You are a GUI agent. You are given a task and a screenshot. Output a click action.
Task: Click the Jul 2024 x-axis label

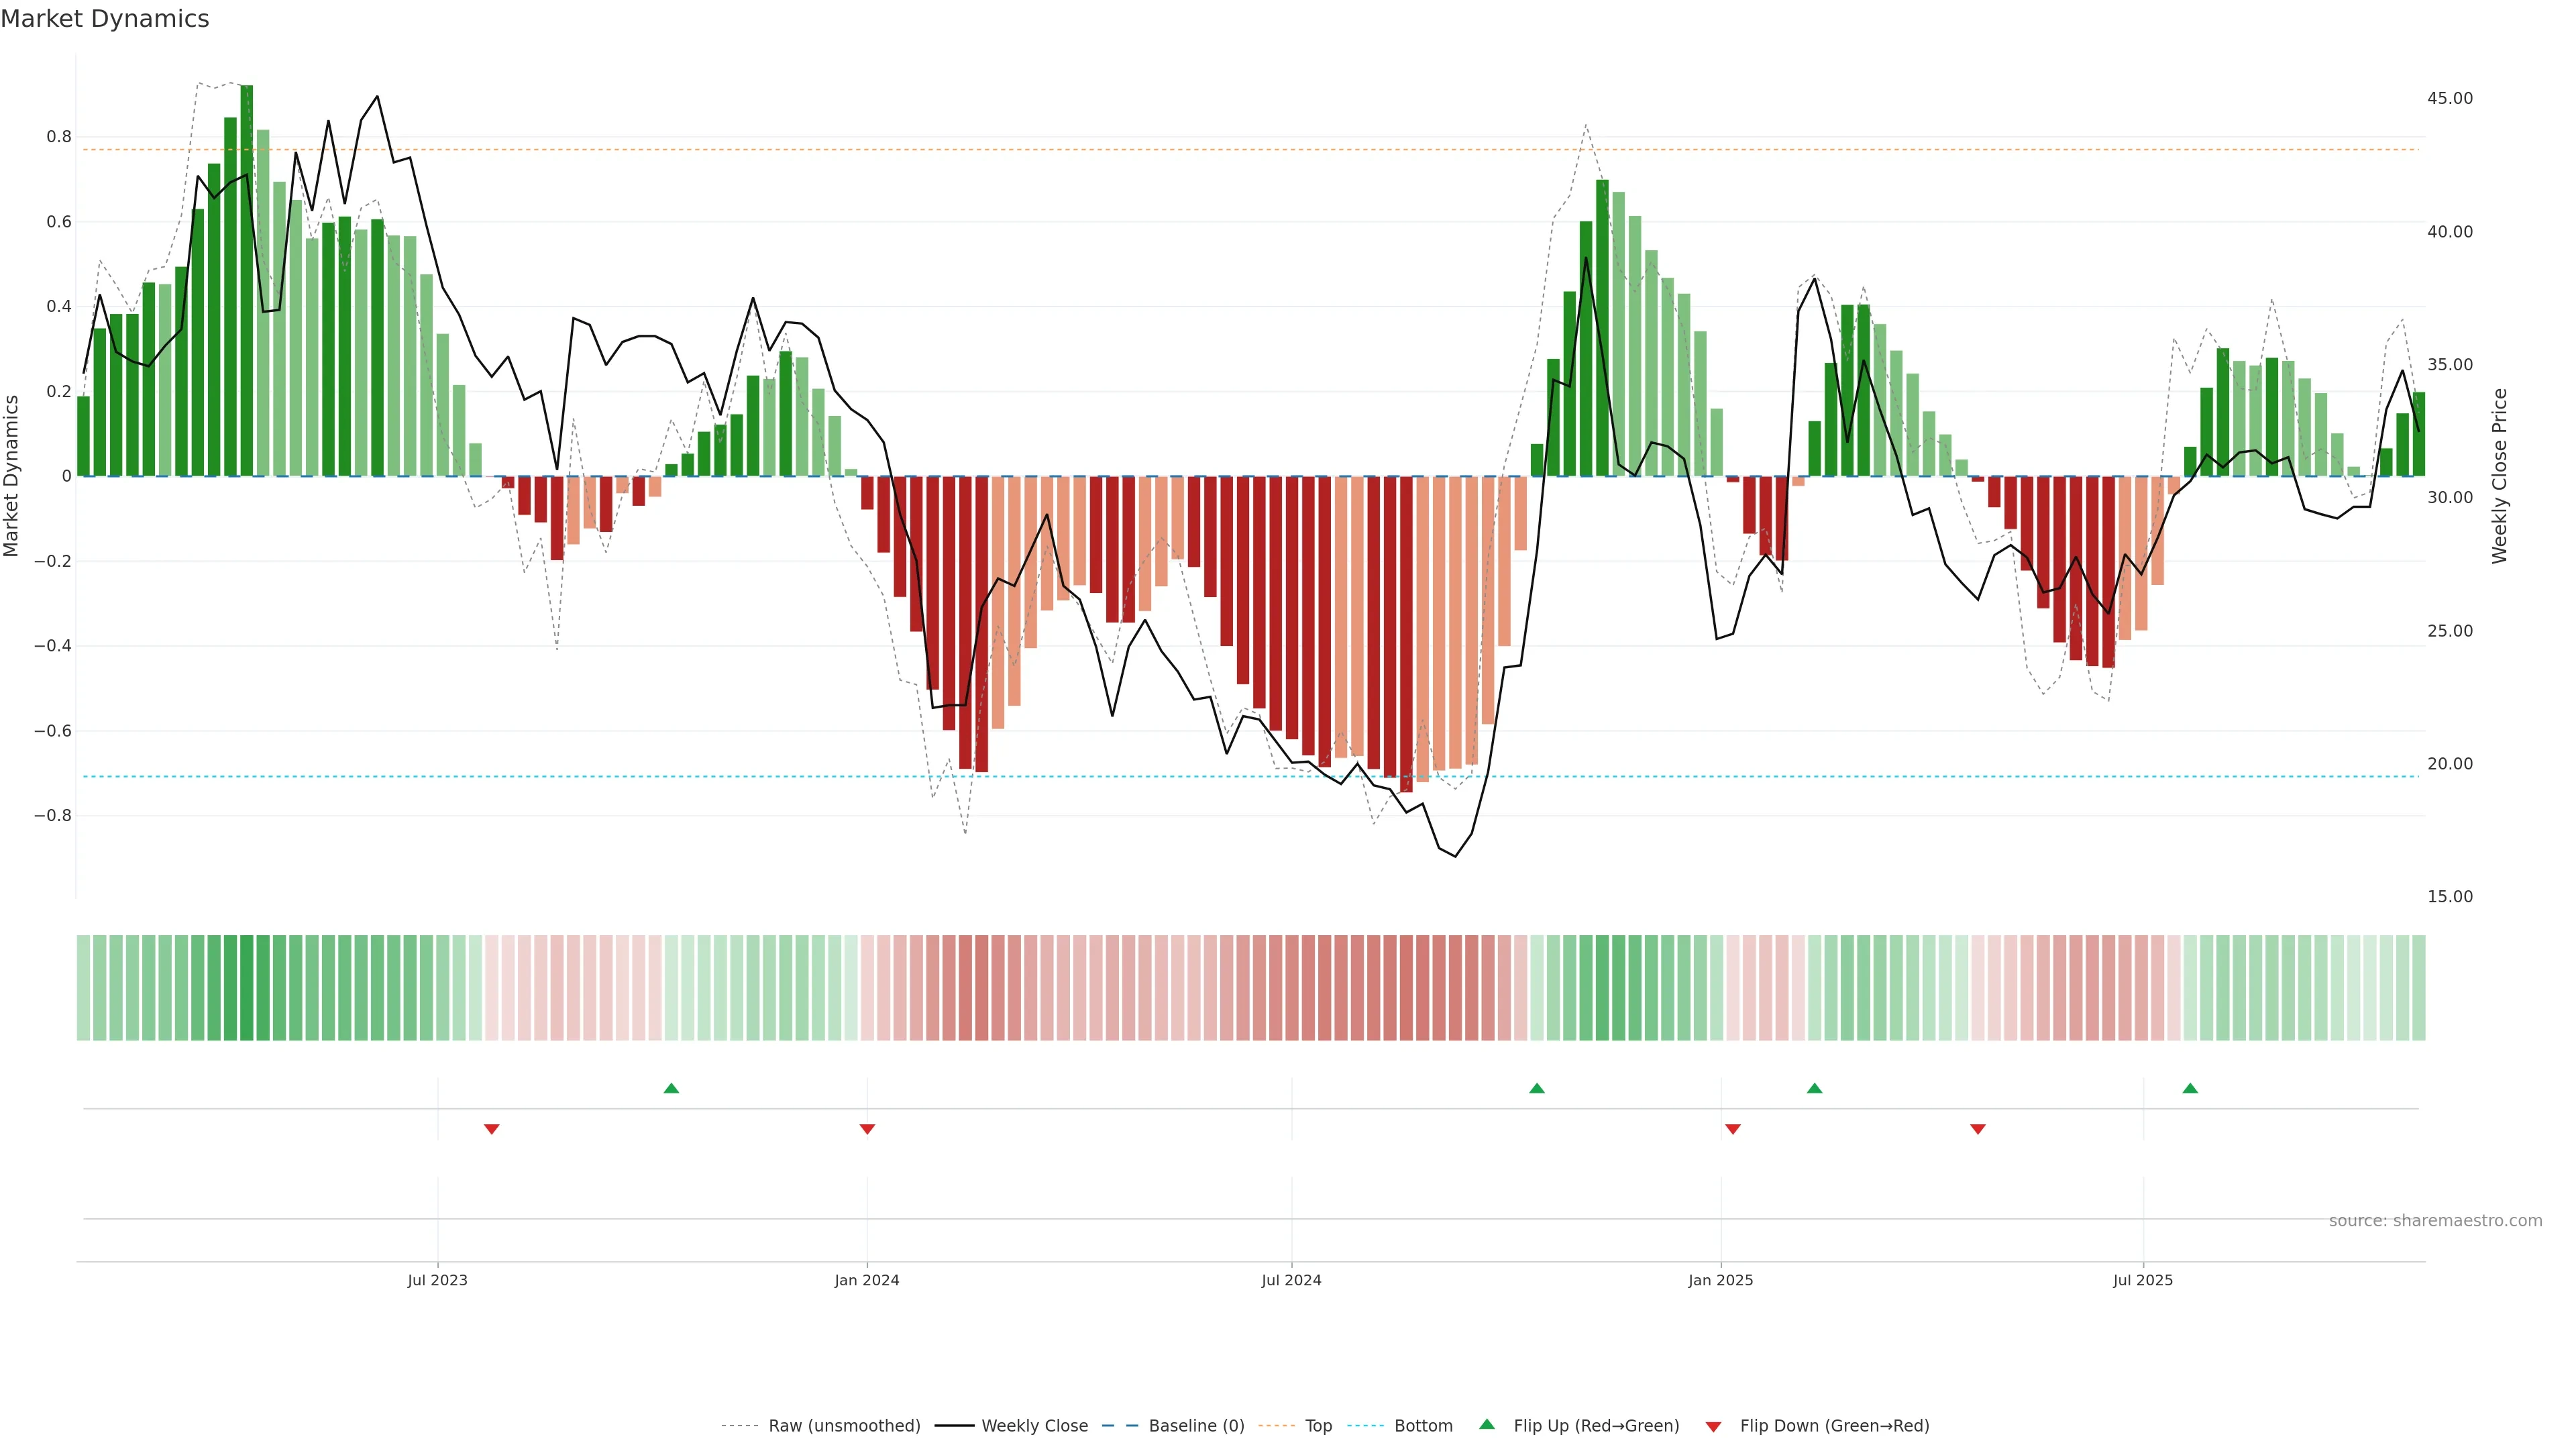coord(1291,1280)
